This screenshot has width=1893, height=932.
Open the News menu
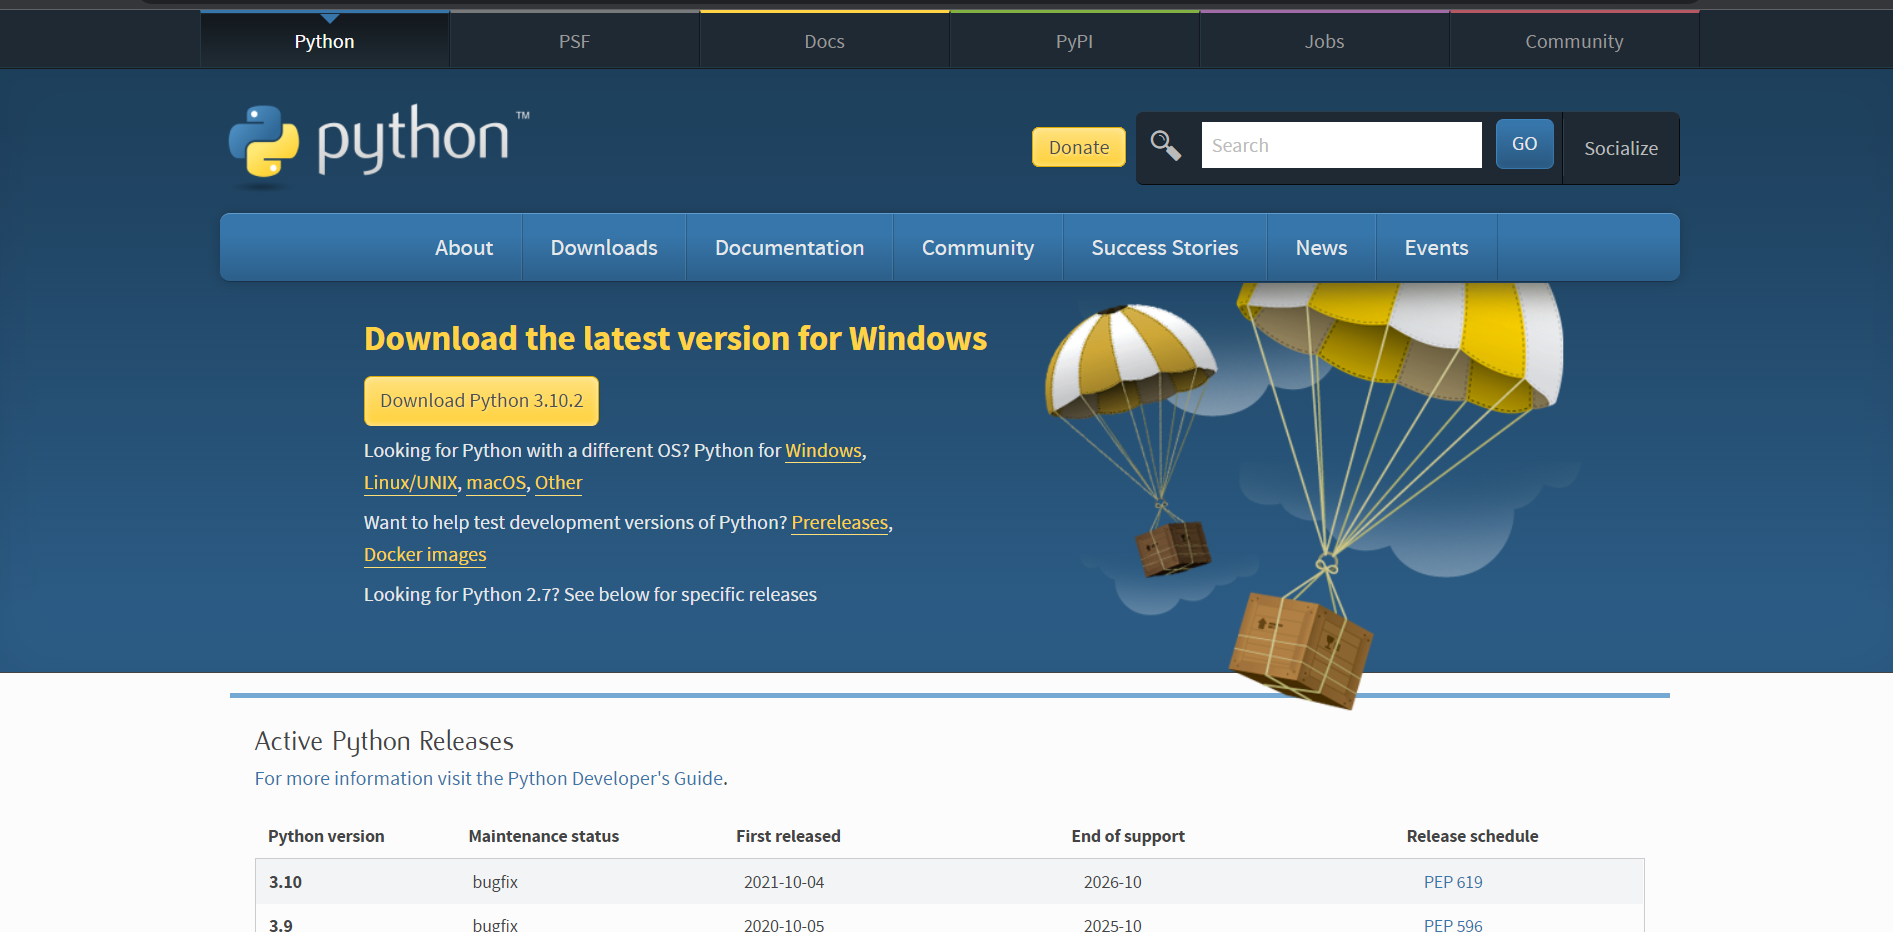tap(1320, 247)
